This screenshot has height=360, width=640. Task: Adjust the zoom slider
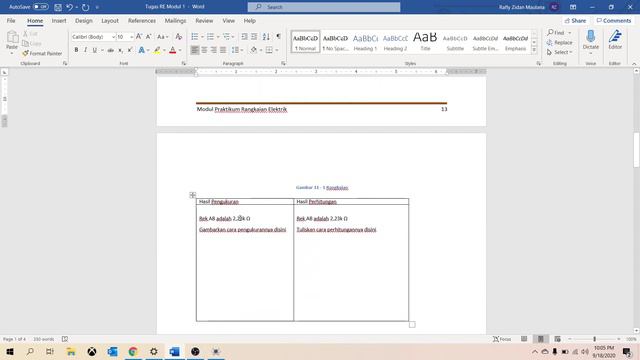(594, 339)
